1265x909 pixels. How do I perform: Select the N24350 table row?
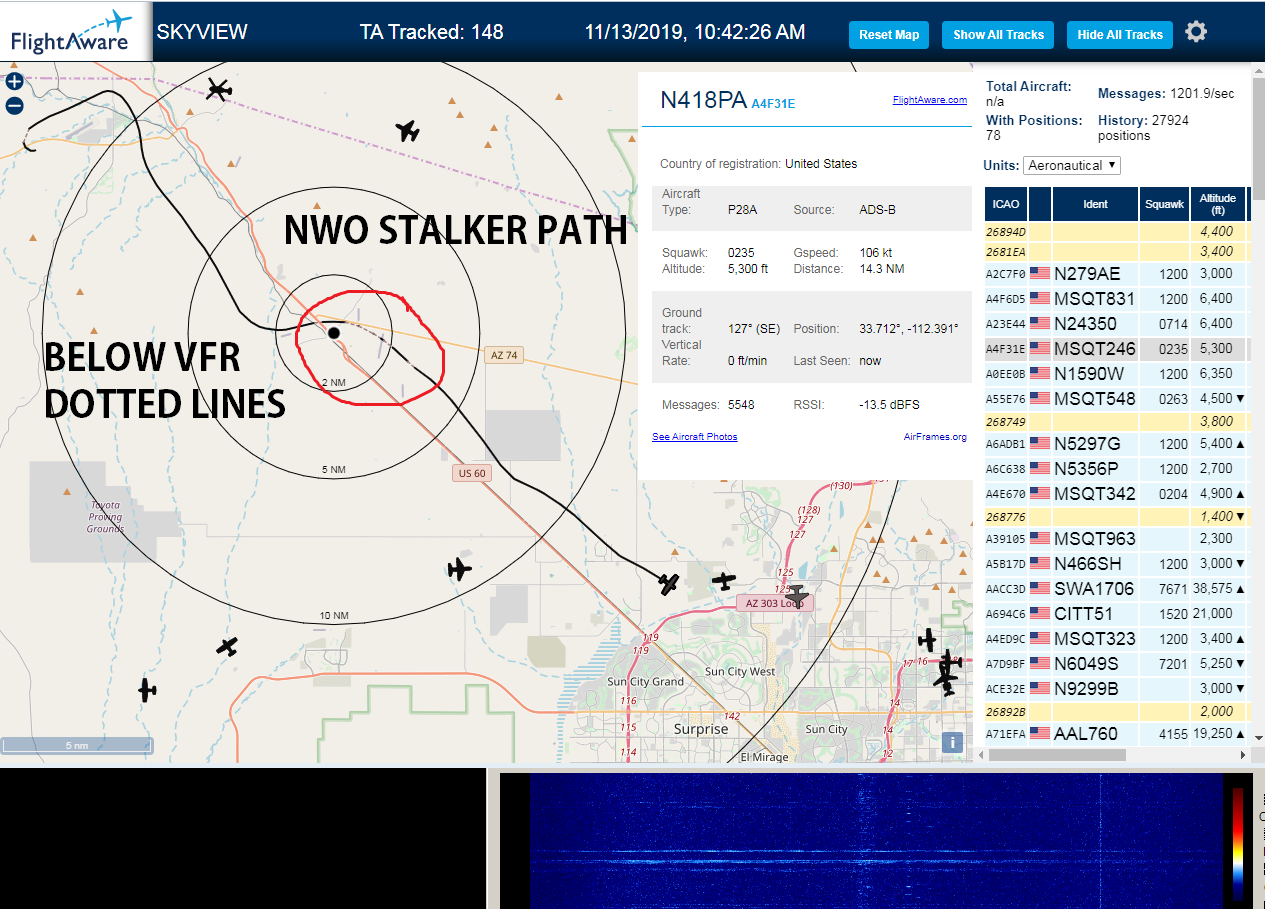point(1115,323)
